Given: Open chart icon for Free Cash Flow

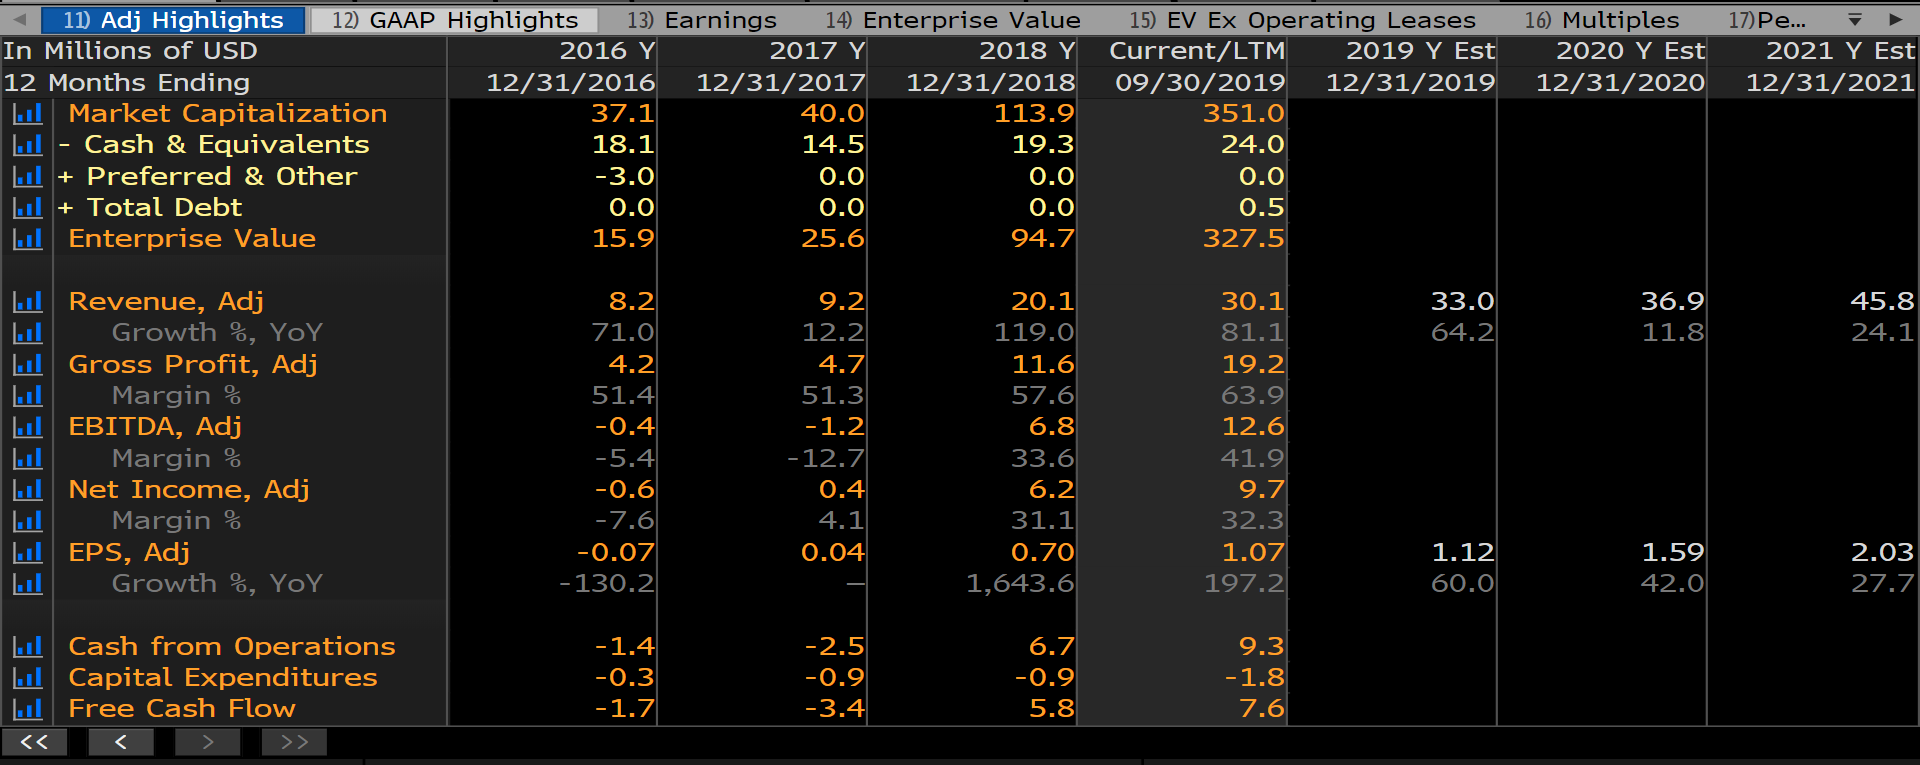Looking at the screenshot, I should 27,709.
